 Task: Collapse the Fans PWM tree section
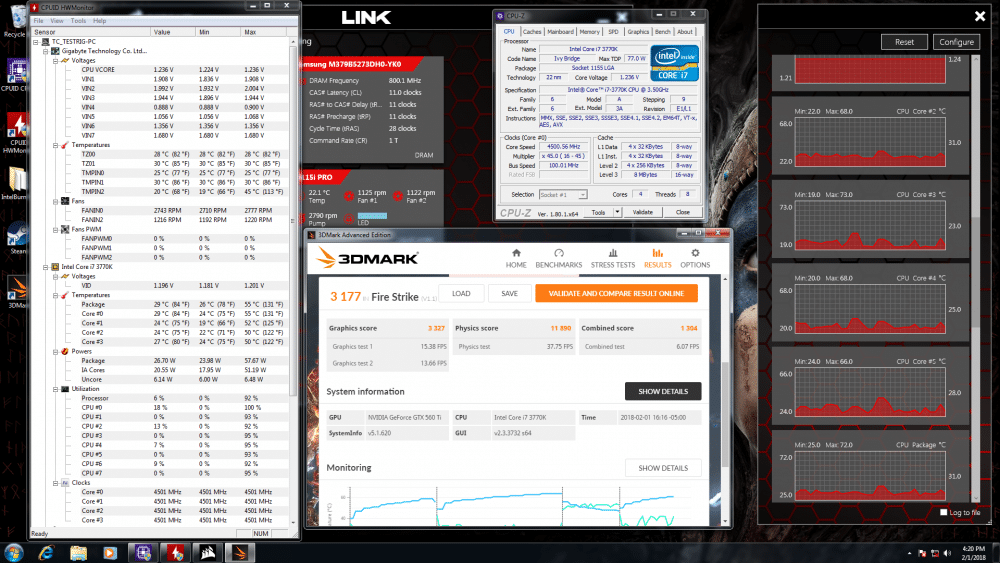pyautogui.click(x=55, y=230)
